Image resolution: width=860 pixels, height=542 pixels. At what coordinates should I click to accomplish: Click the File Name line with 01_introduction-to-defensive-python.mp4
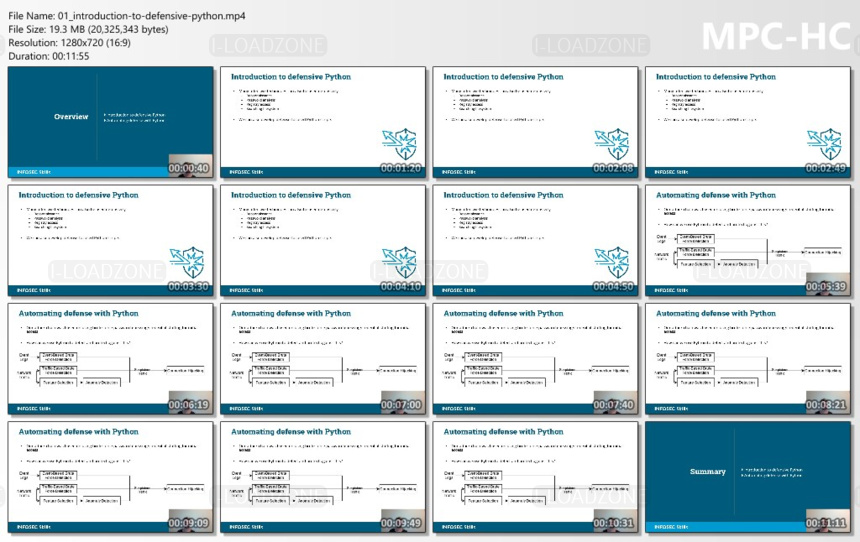127,16
